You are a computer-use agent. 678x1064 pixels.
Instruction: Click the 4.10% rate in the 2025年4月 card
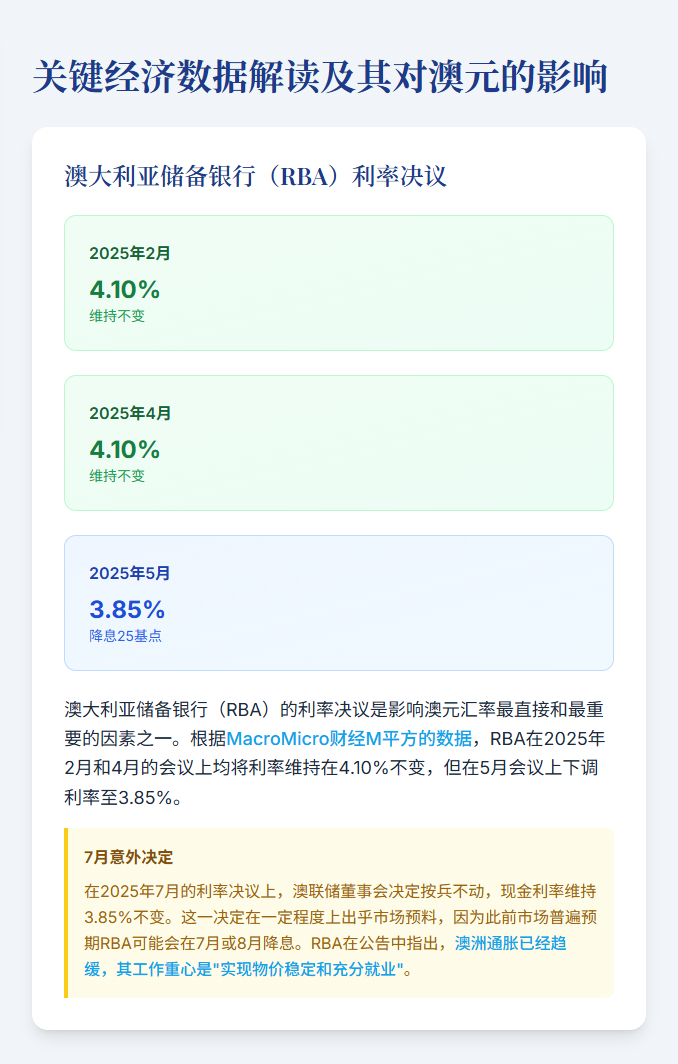tap(125, 449)
